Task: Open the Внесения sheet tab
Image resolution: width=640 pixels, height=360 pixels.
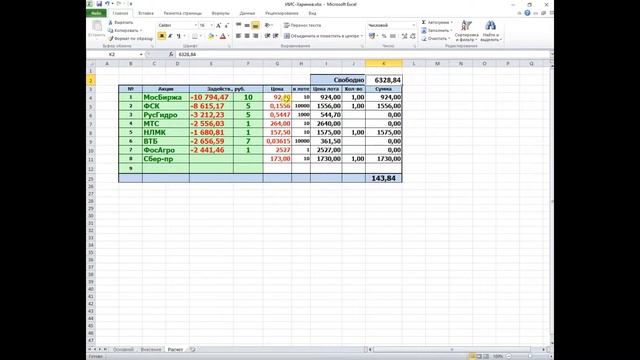Action: pyautogui.click(x=151, y=349)
